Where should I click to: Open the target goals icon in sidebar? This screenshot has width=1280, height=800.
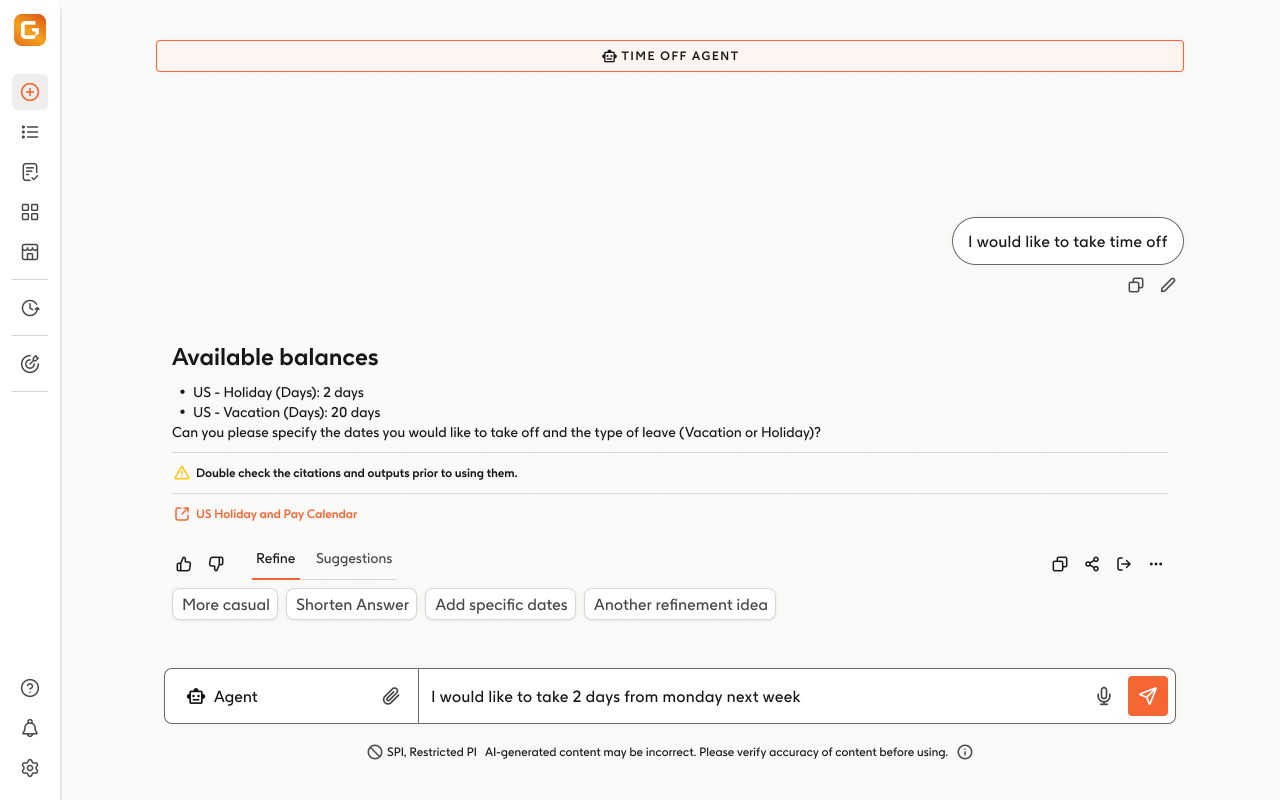[30, 364]
